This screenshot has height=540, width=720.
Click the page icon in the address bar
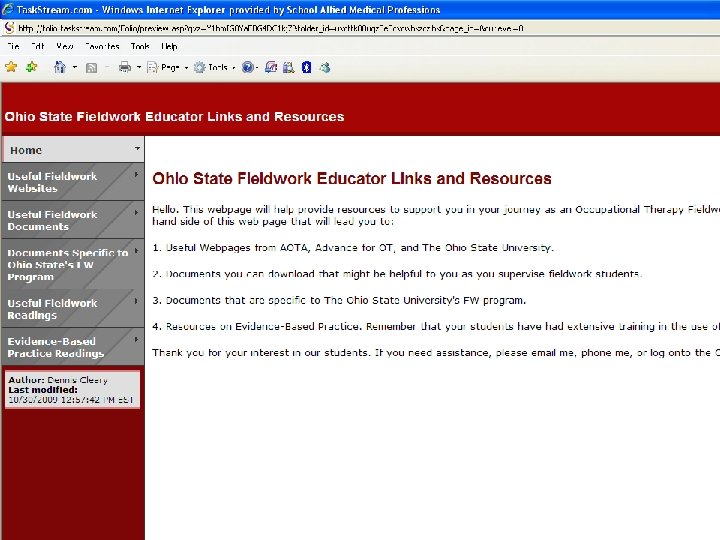point(9,28)
